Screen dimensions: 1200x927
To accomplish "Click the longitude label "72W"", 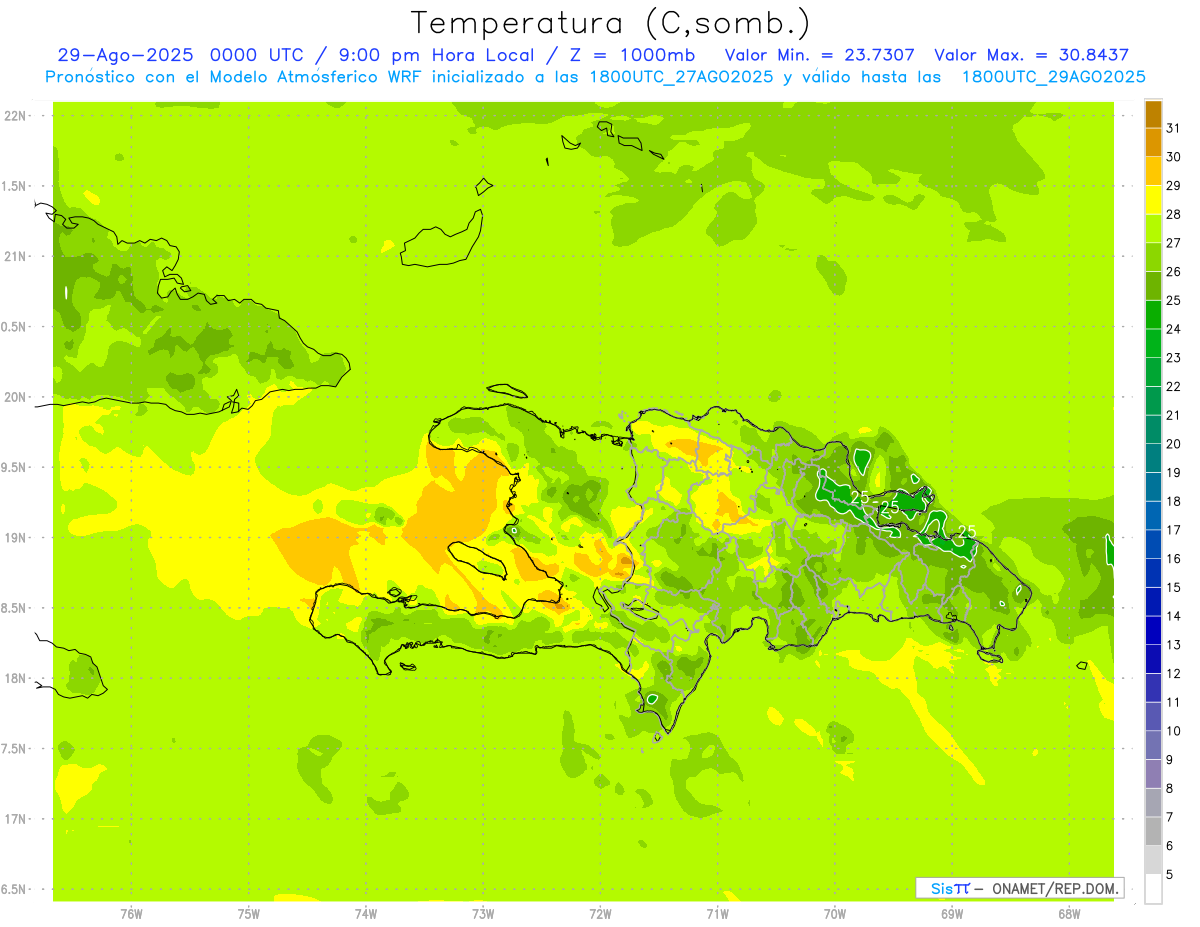I will pos(600,914).
